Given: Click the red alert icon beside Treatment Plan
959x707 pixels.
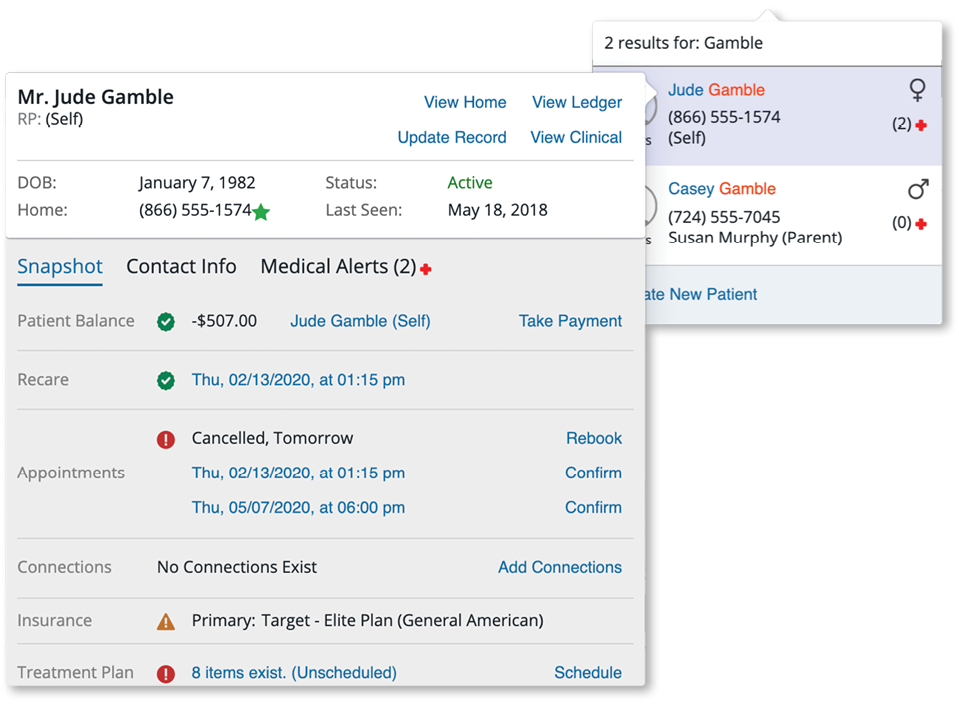Looking at the screenshot, I should pyautogui.click(x=166, y=674).
